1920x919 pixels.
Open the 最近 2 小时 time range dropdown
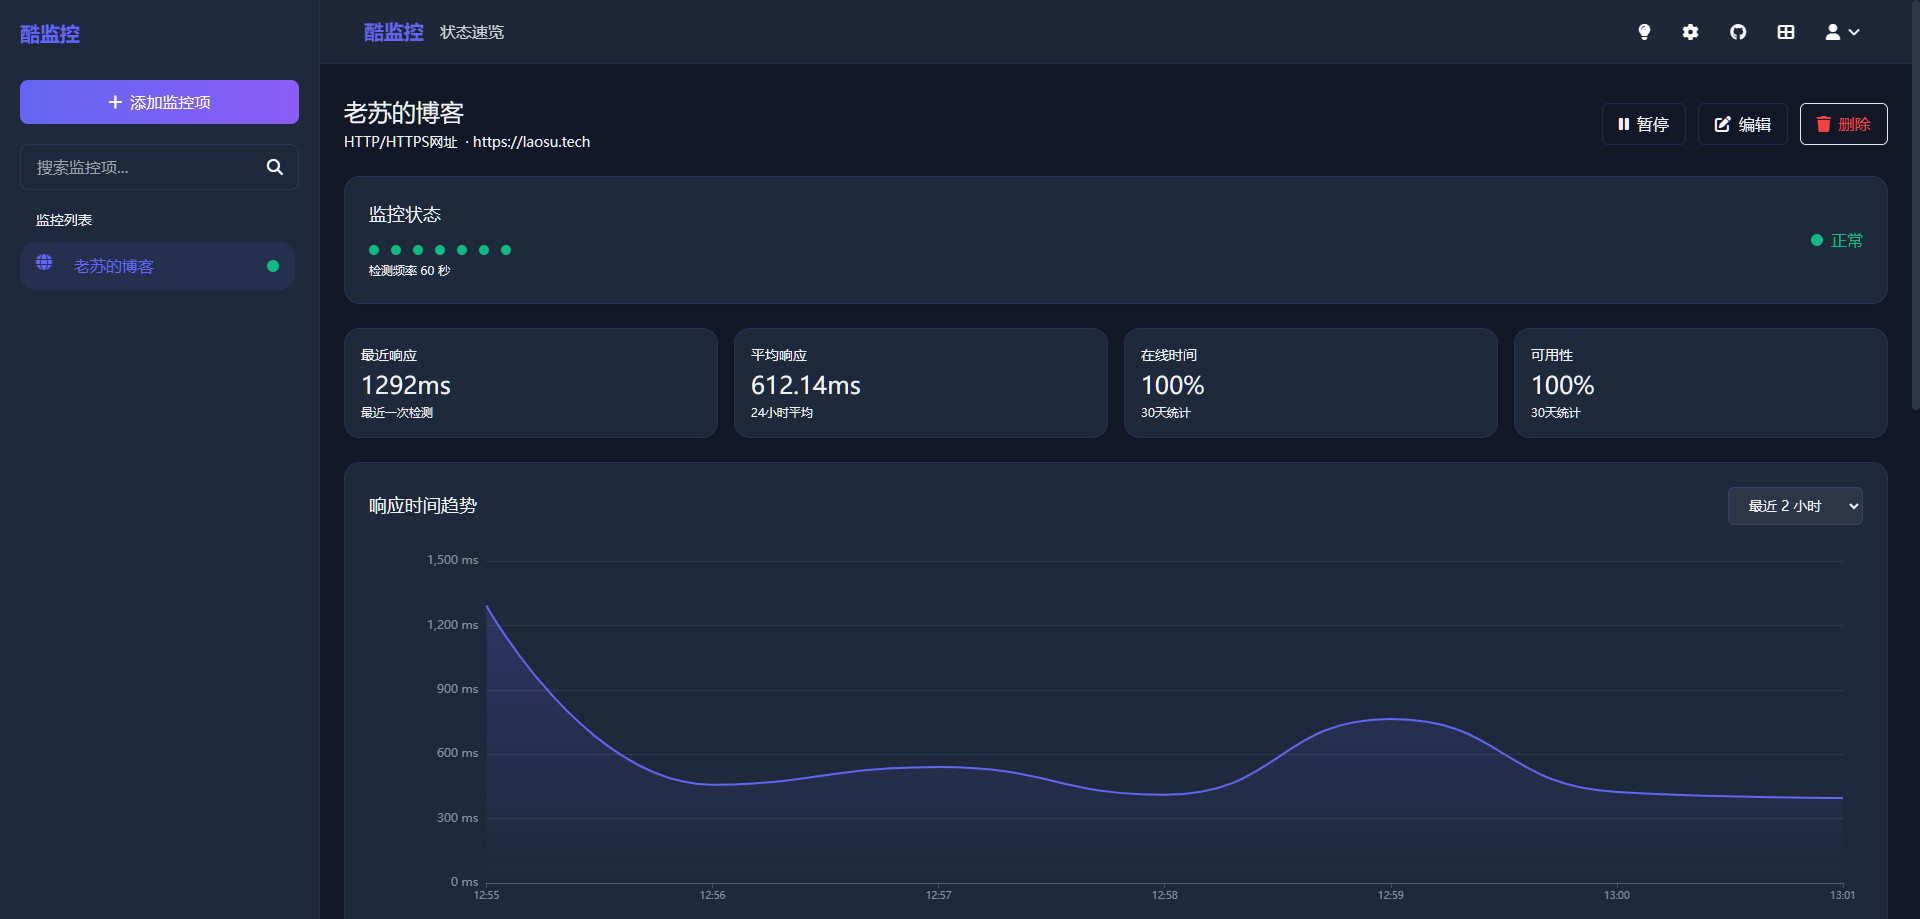(x=1794, y=506)
